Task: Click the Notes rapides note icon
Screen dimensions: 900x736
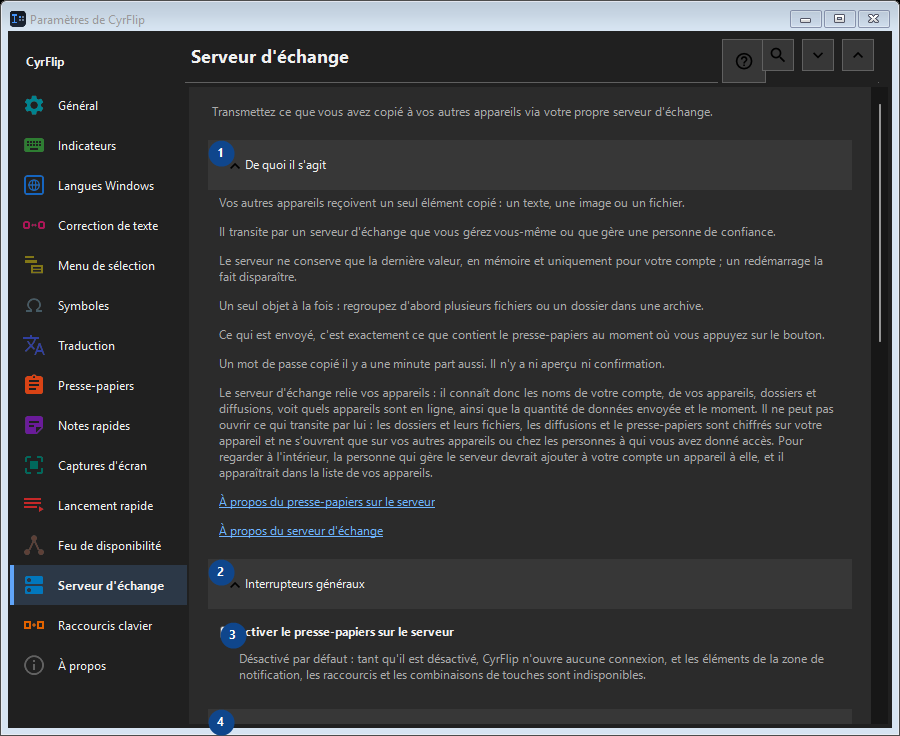Action: pos(34,425)
